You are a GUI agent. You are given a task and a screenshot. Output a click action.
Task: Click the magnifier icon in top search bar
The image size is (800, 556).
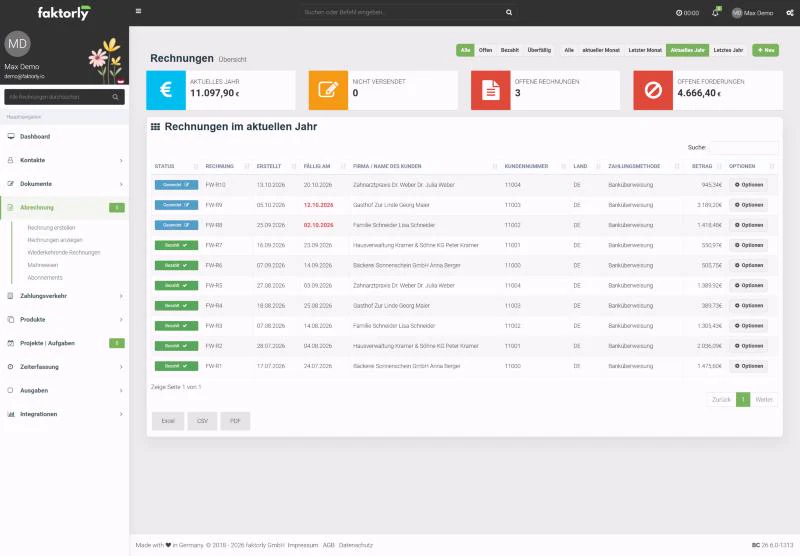(x=509, y=12)
